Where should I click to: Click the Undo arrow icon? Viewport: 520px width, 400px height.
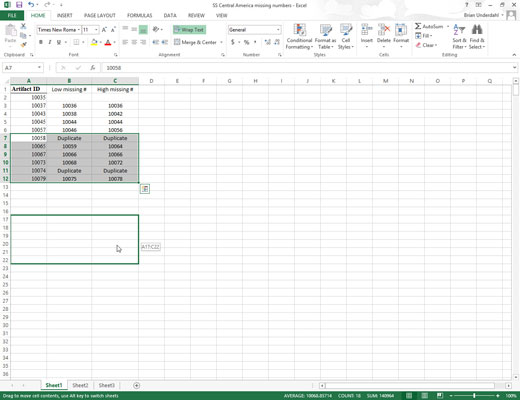click(31, 5)
